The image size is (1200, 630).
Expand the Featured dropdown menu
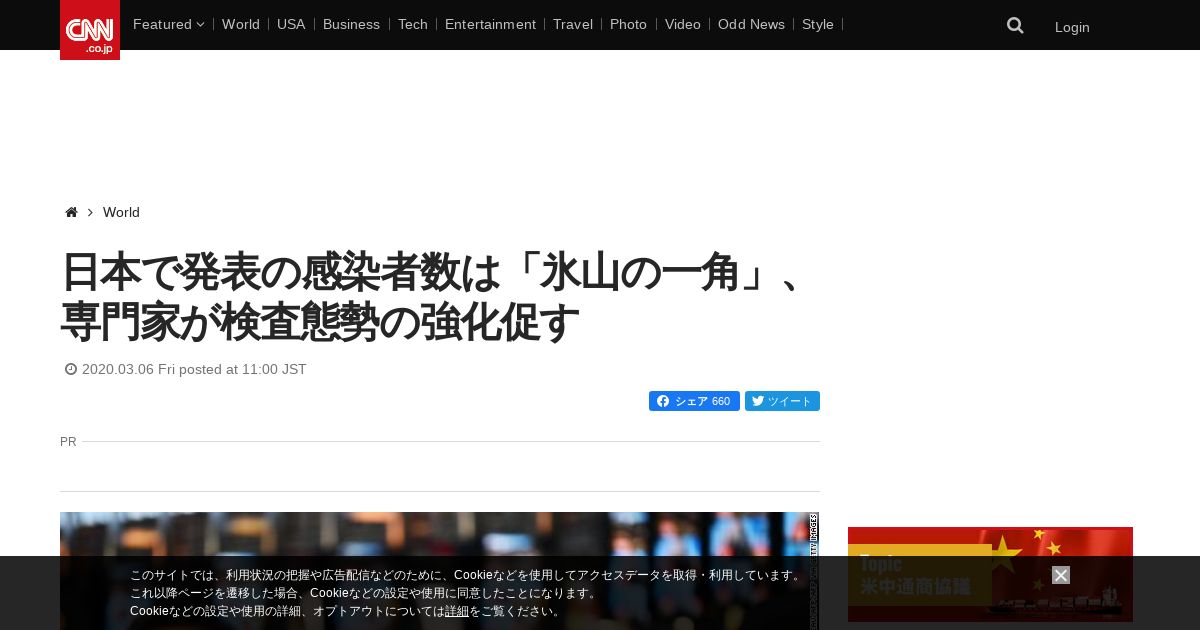(x=168, y=24)
